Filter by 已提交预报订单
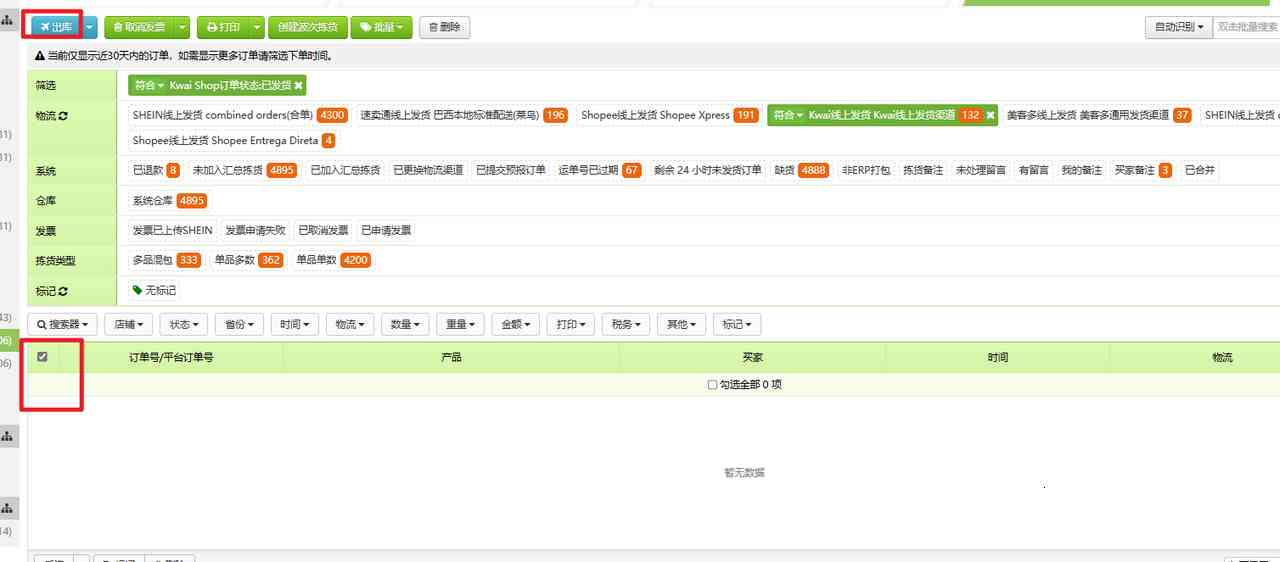Image resolution: width=1280 pixels, height=562 pixels. (x=511, y=170)
